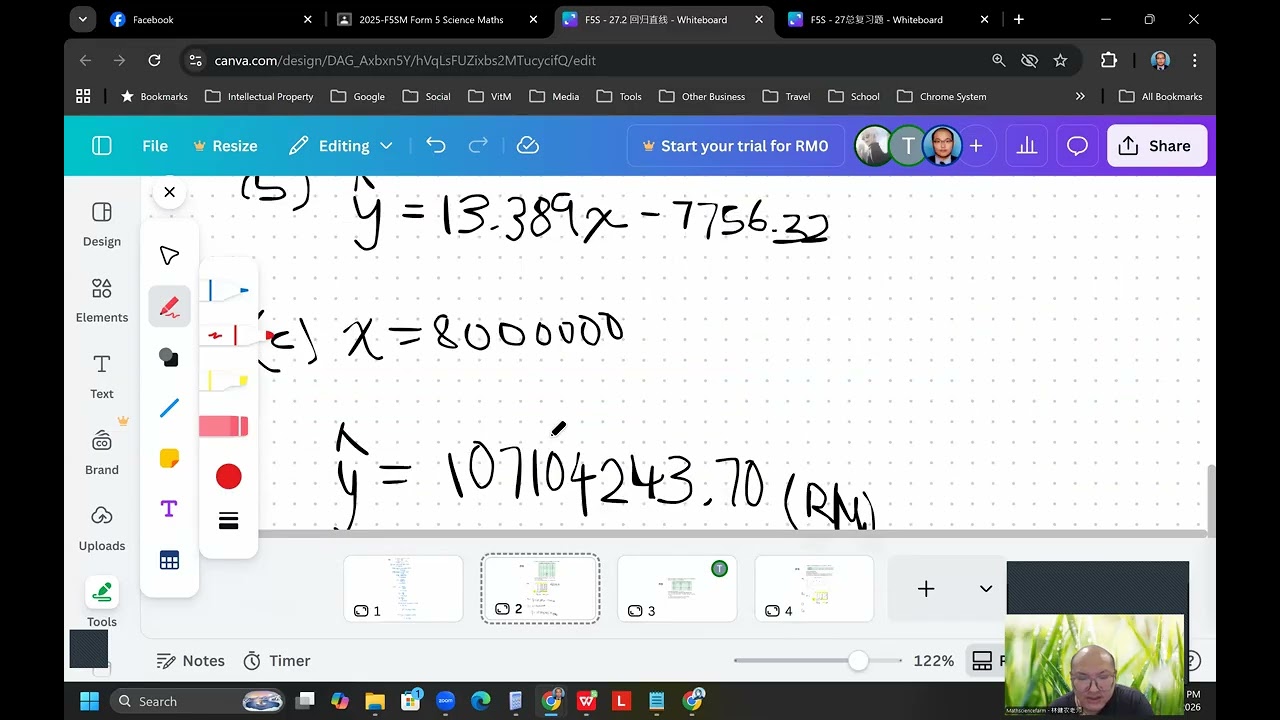Select the red pen draw tool
This screenshot has height=720, width=1280.
tap(169, 306)
